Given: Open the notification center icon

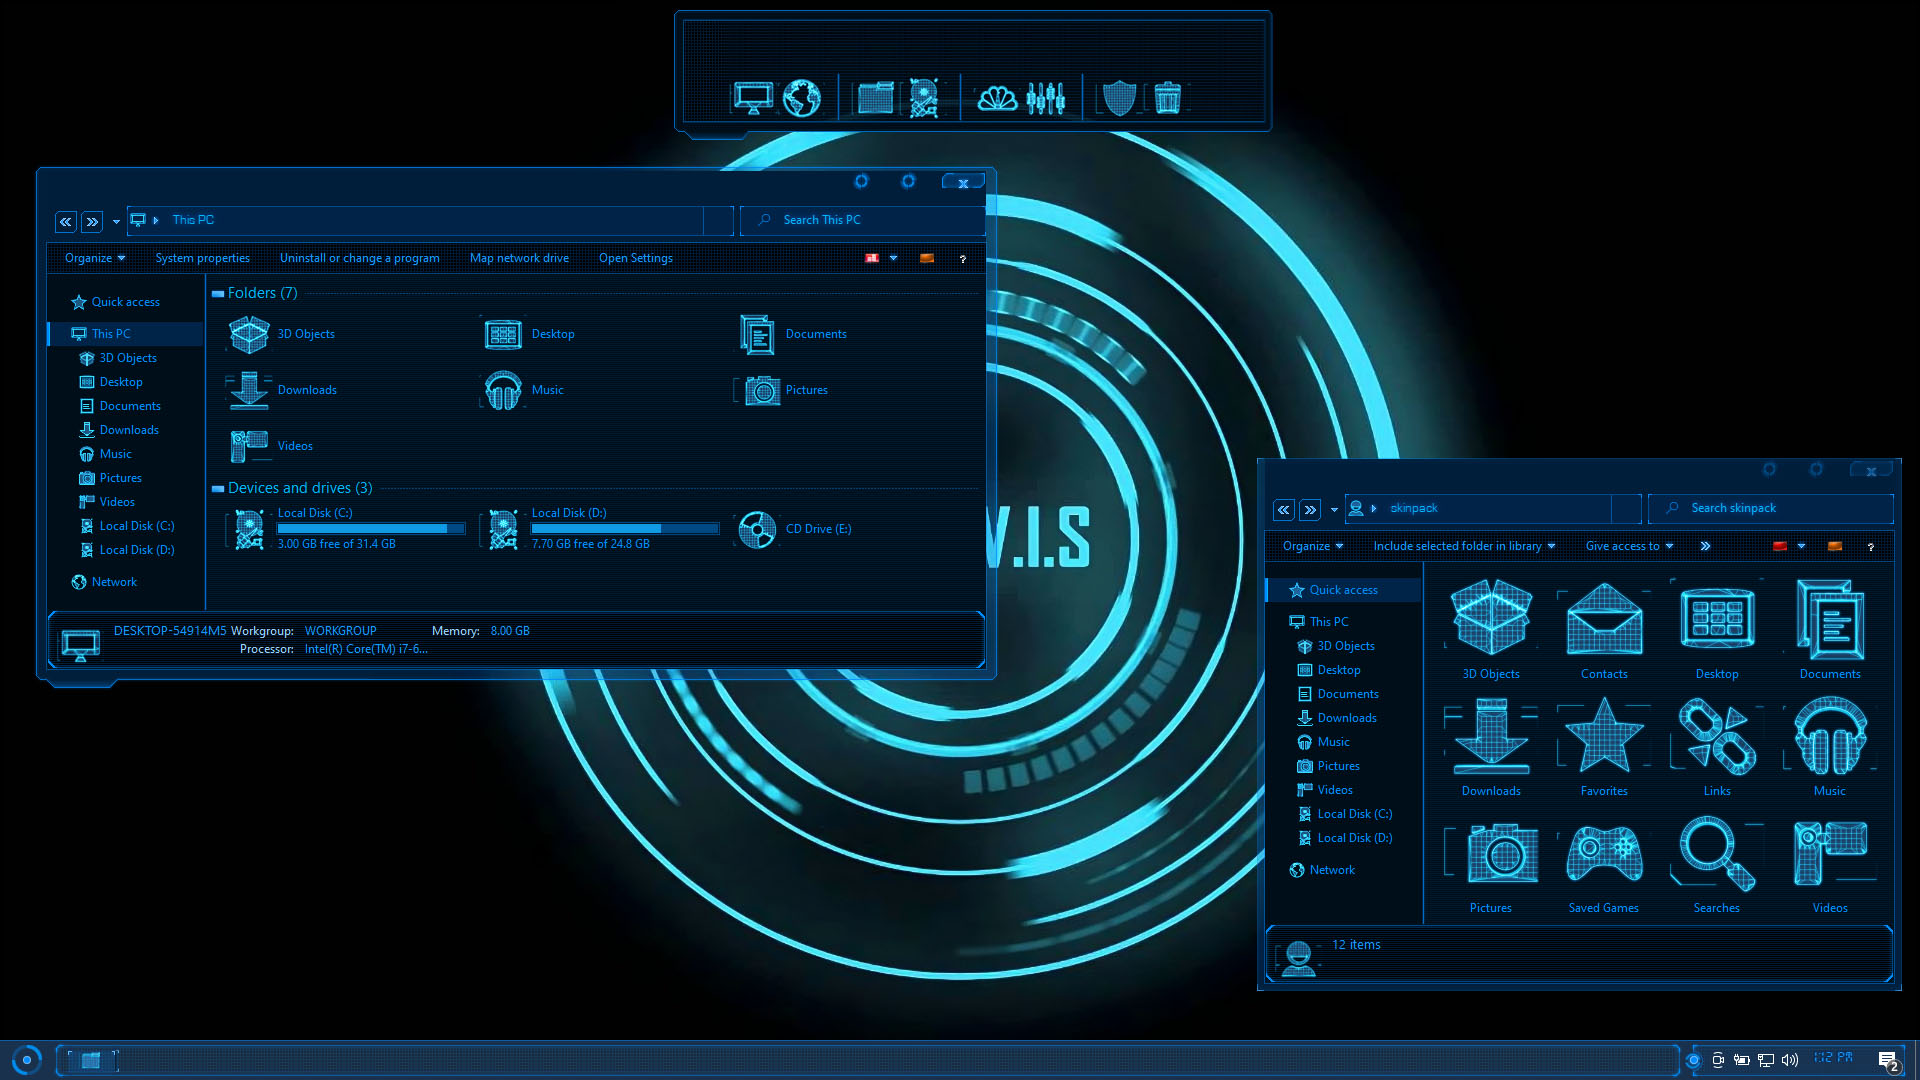Looking at the screenshot, I should pos(1887,1061).
